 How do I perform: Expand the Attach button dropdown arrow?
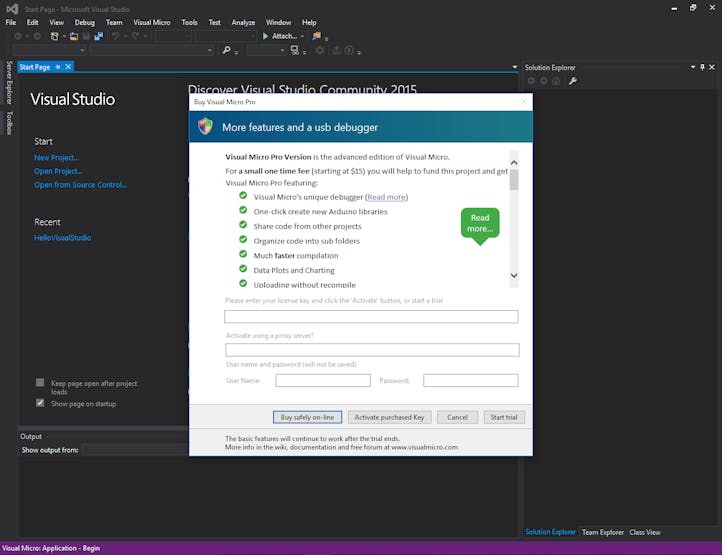(x=302, y=36)
